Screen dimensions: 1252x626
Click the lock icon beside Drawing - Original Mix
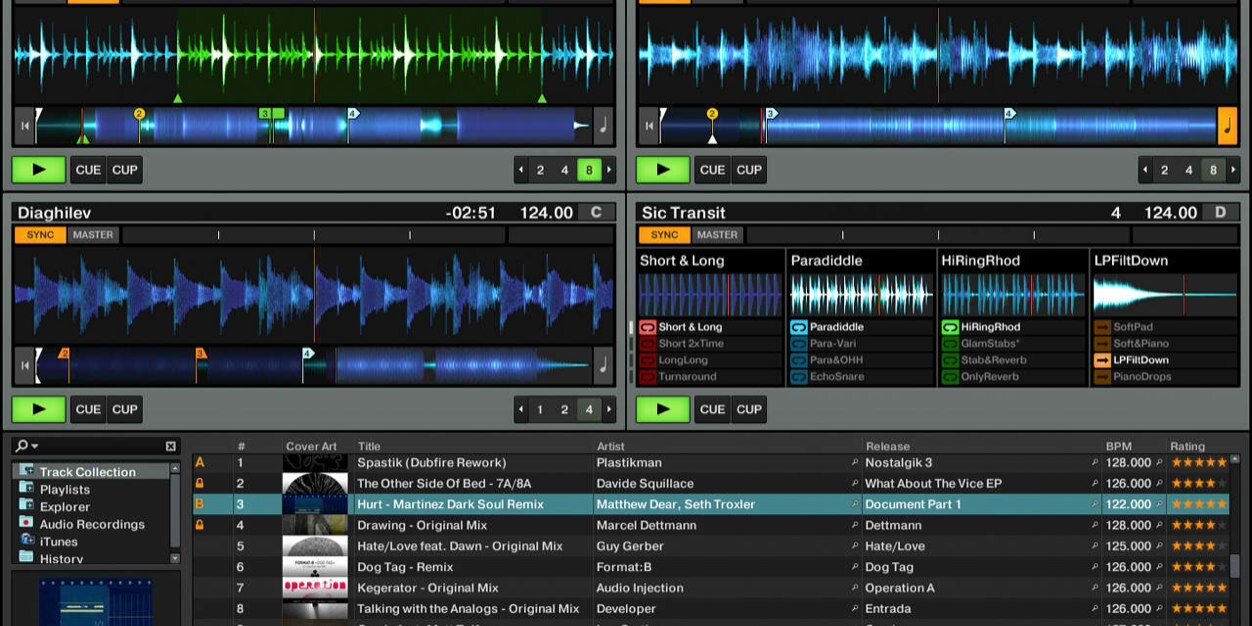(199, 525)
